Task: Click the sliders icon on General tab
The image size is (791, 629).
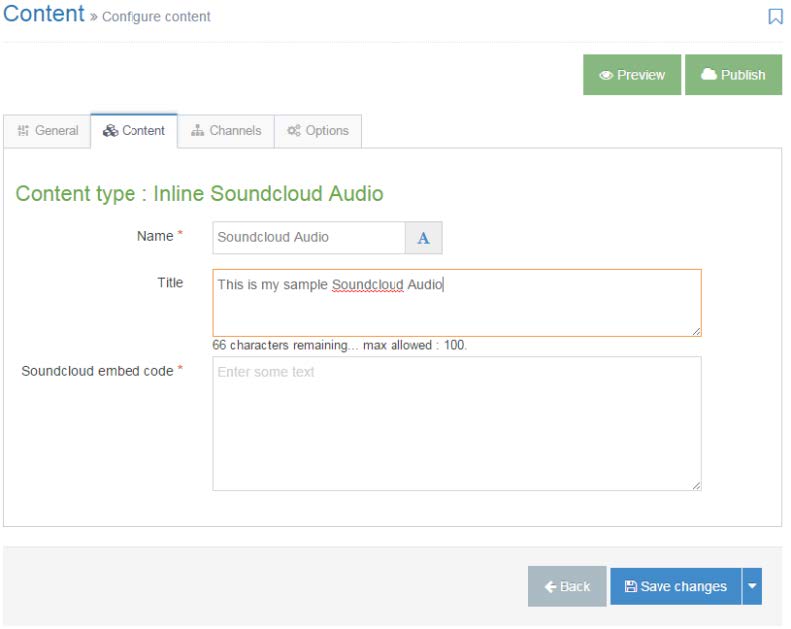Action: [x=23, y=132]
